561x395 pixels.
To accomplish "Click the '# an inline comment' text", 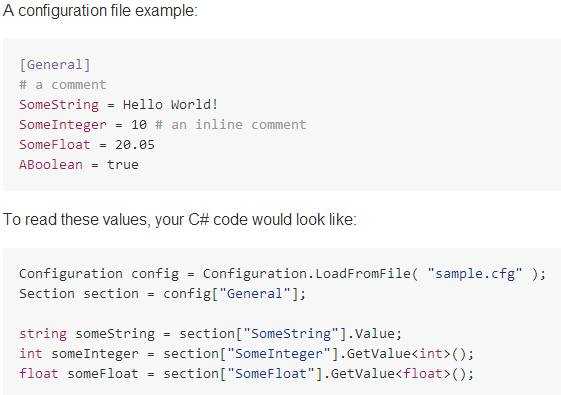I will click(231, 125).
